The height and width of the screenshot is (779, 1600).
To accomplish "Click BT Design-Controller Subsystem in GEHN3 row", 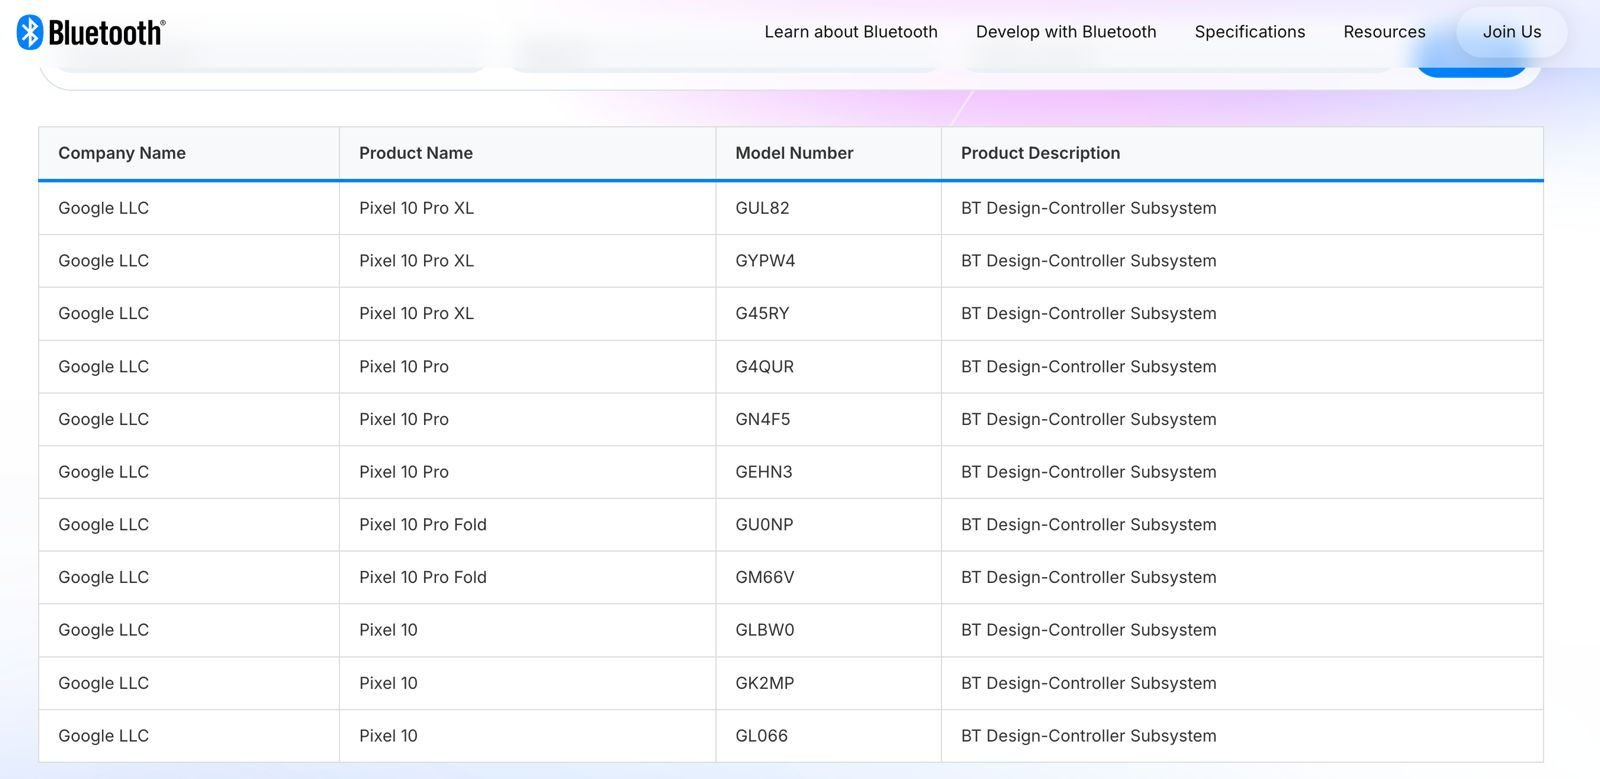I will [1089, 472].
